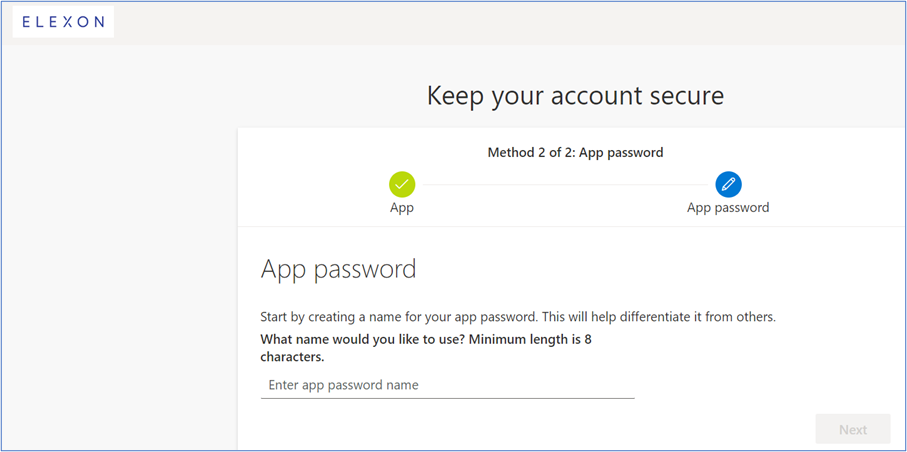
Task: Click the green checkmark step icon
Action: click(402, 184)
